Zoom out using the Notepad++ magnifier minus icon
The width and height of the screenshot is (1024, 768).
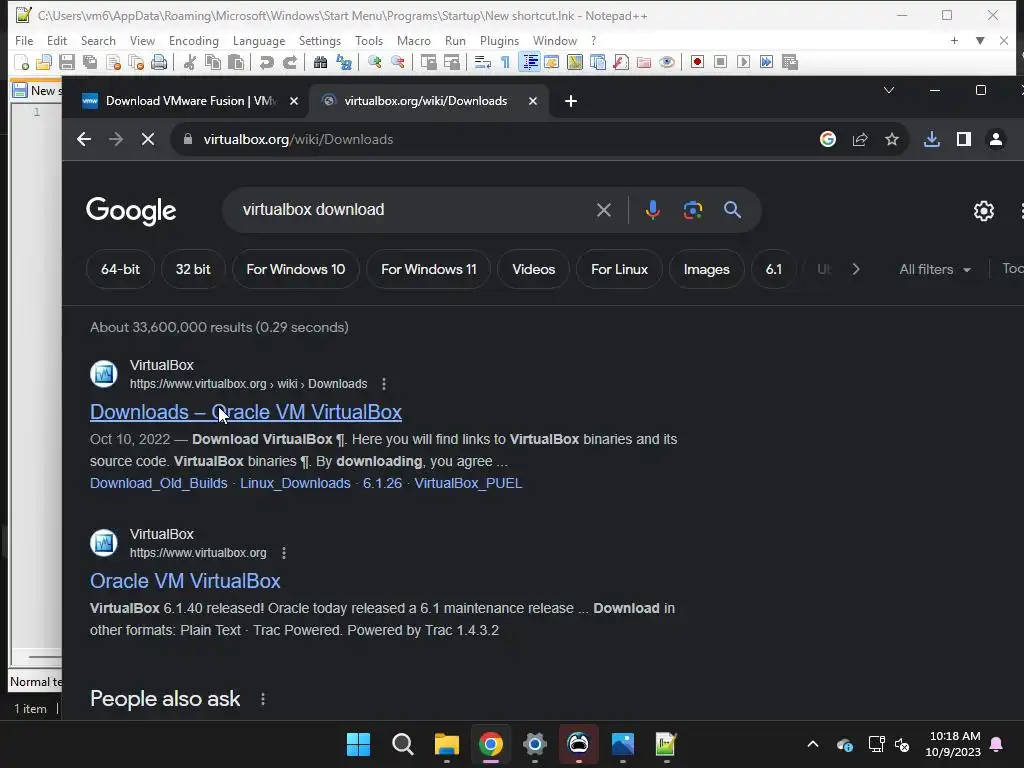397,62
